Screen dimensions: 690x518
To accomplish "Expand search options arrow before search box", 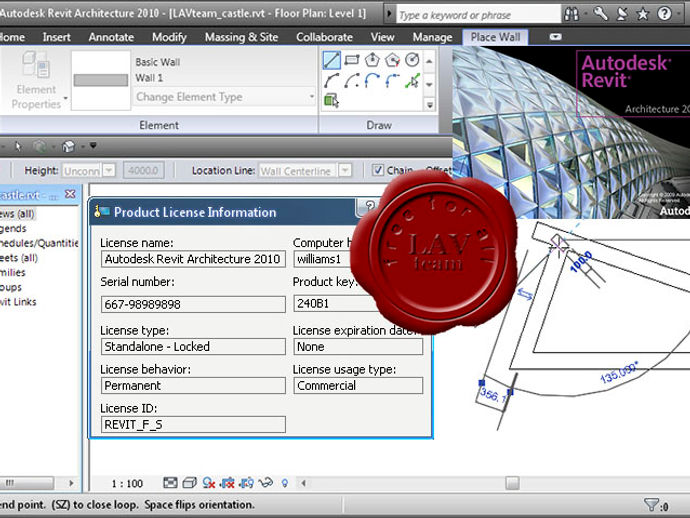I will point(389,14).
